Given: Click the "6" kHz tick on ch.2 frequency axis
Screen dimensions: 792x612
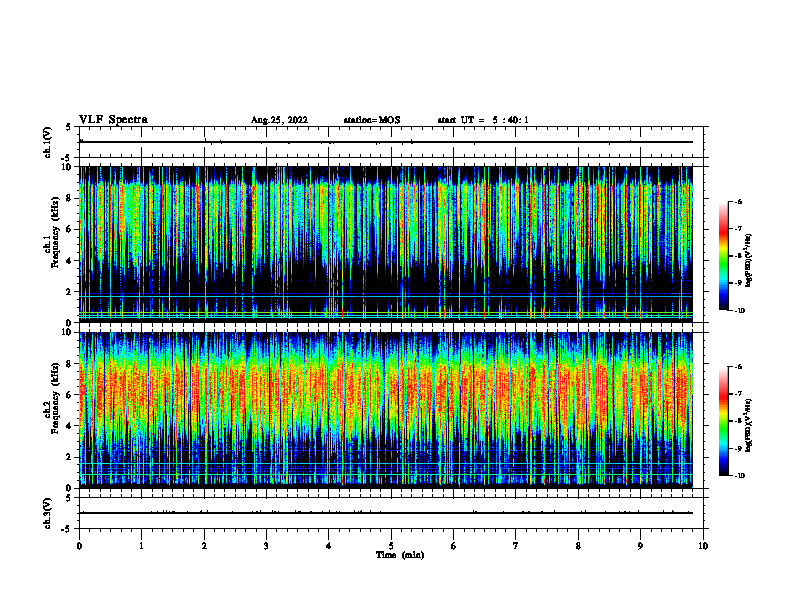Looking at the screenshot, I should (x=71, y=395).
